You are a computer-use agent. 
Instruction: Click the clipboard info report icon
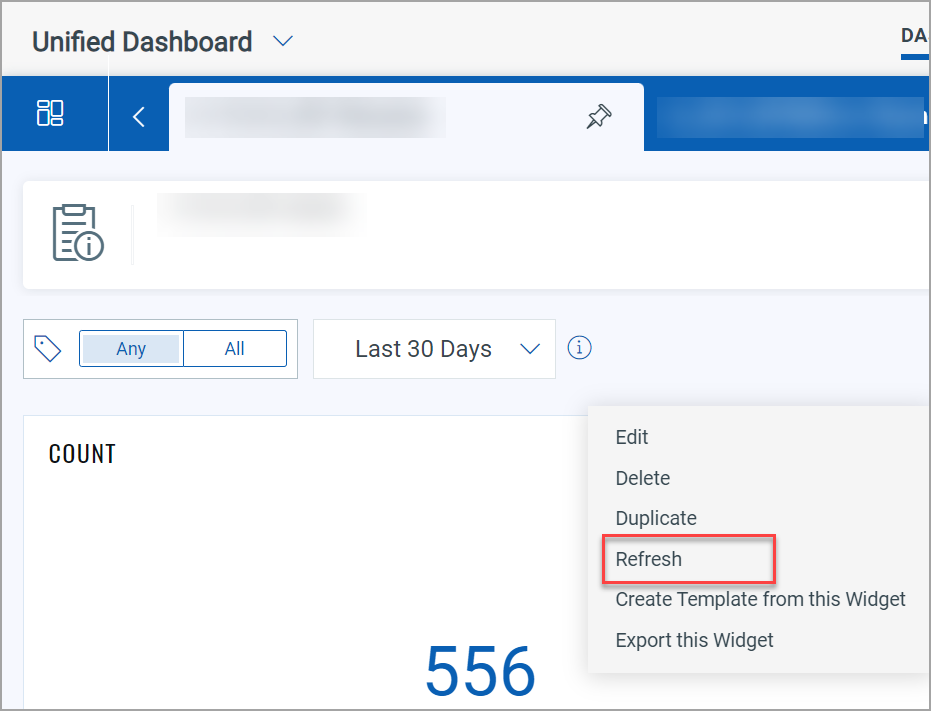[78, 233]
